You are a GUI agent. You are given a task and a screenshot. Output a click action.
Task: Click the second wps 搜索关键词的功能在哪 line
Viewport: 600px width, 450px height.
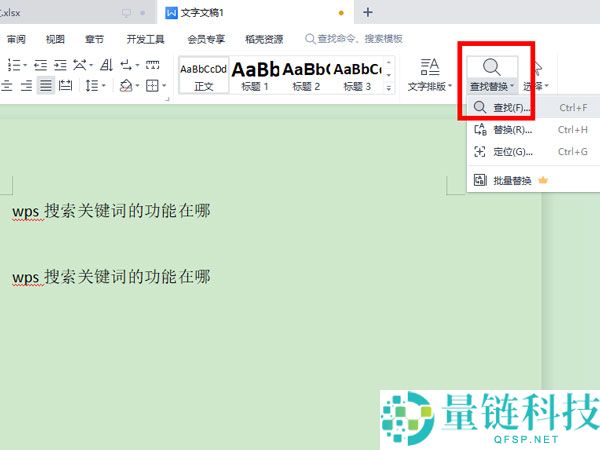(111, 277)
